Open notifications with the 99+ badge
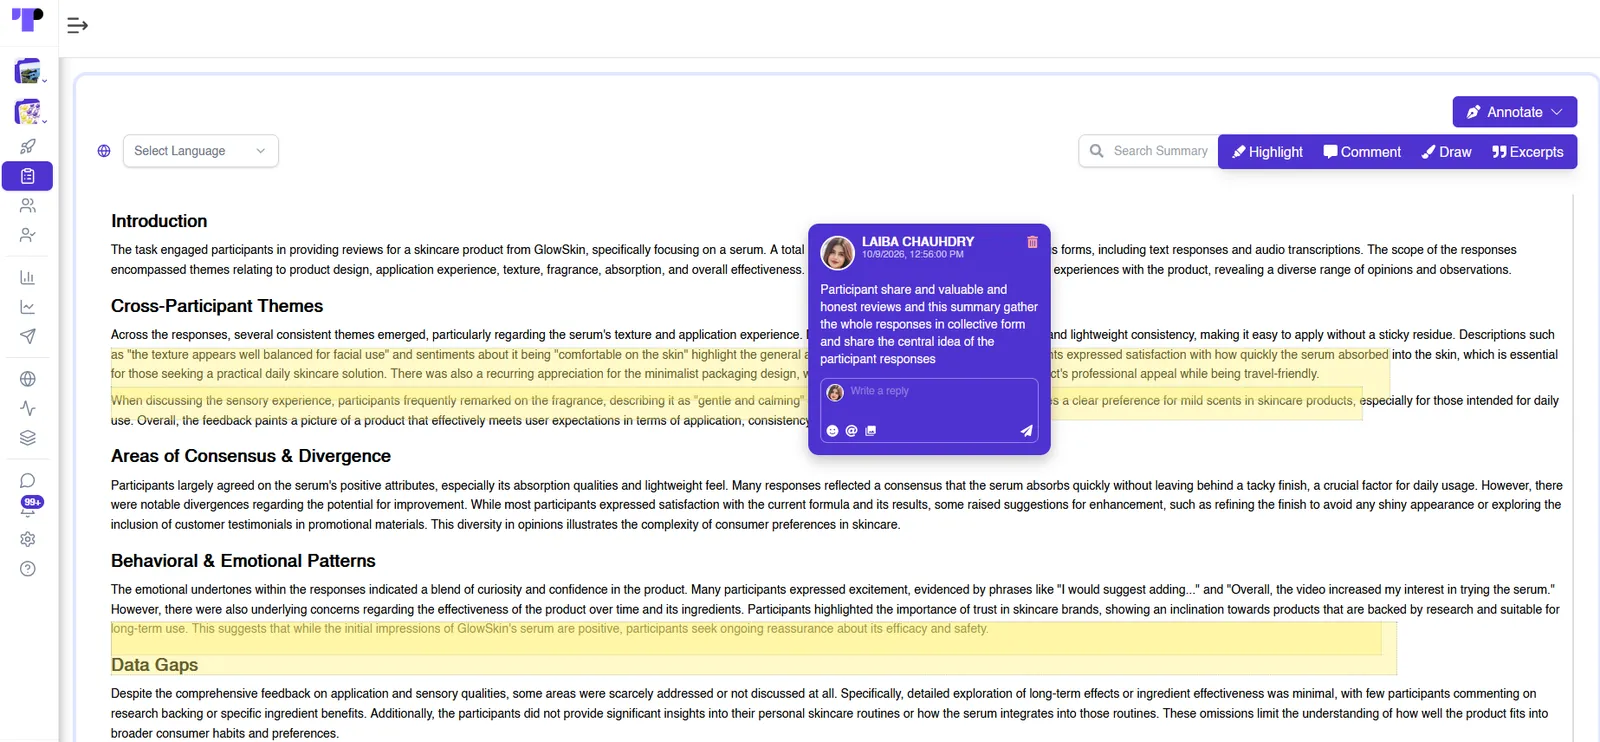 click(x=30, y=506)
